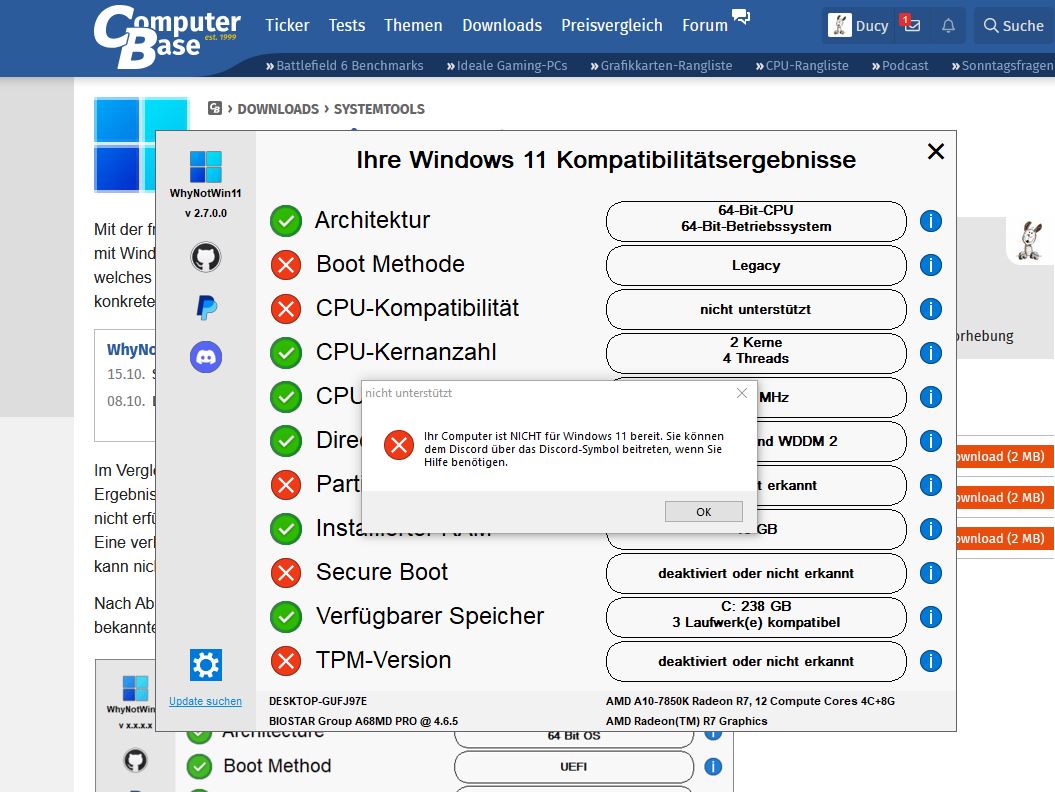The image size is (1055, 792).
Task: Open Battlefield 6 Benchmarks link
Action: pyautogui.click(x=344, y=65)
